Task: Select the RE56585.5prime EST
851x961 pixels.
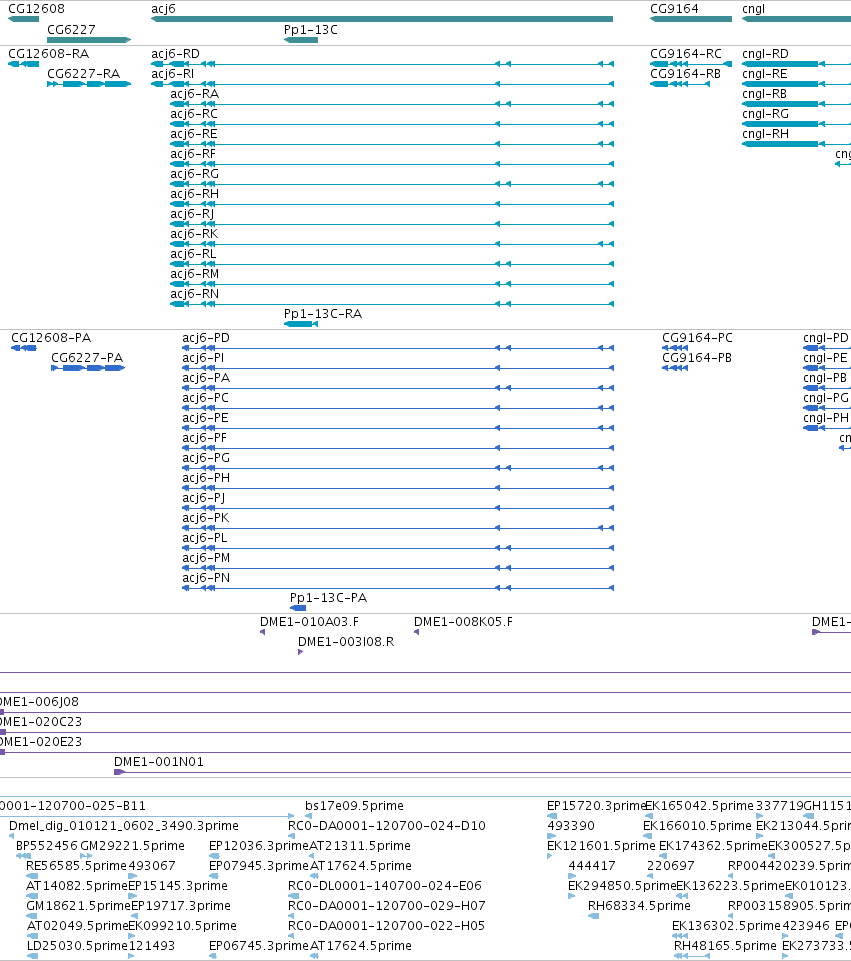Action: pyautogui.click(x=31, y=876)
